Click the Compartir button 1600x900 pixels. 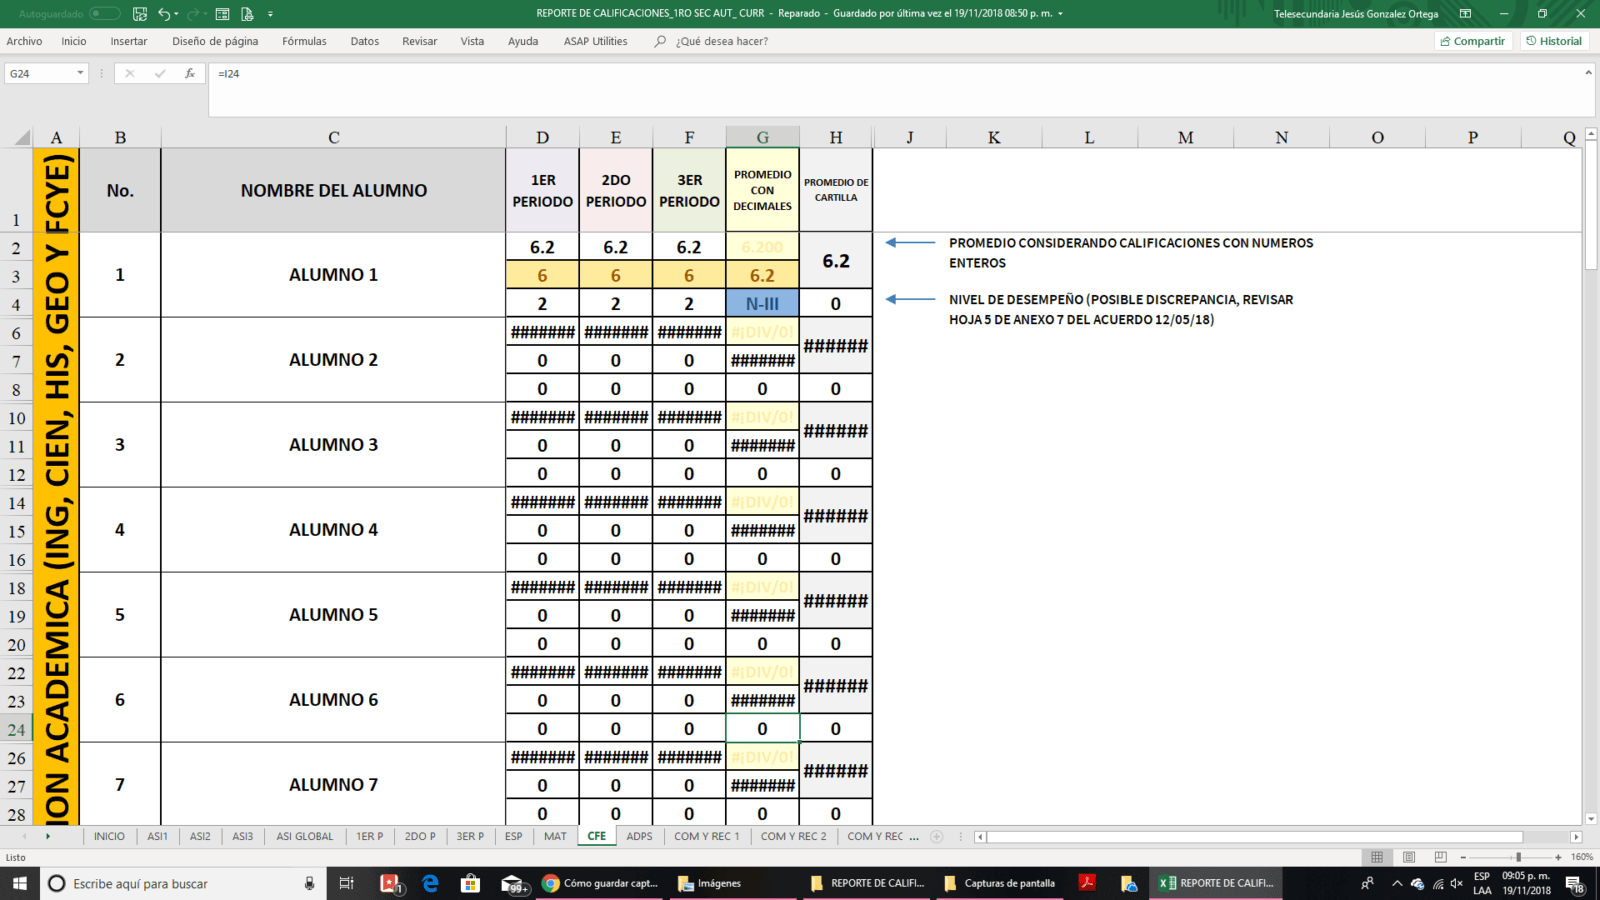point(1472,41)
